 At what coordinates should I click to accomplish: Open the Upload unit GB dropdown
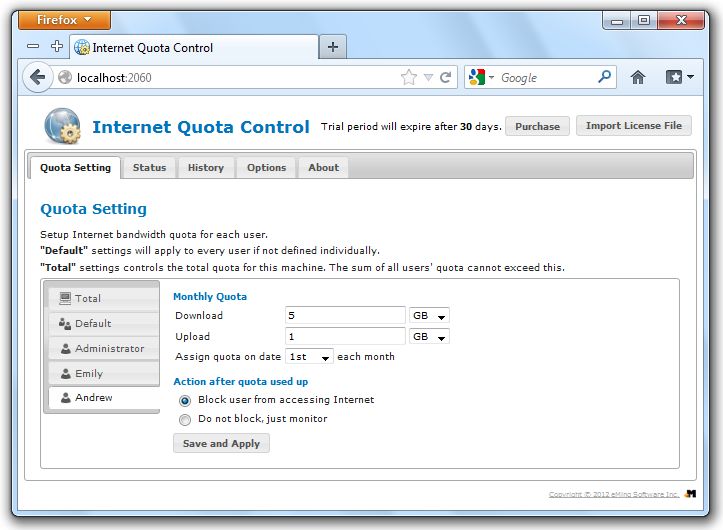(429, 337)
